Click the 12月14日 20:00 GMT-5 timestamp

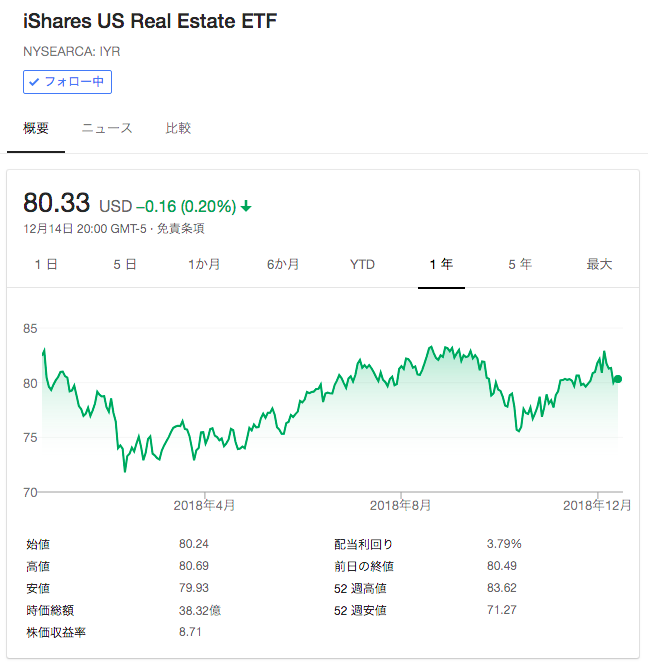[85, 229]
